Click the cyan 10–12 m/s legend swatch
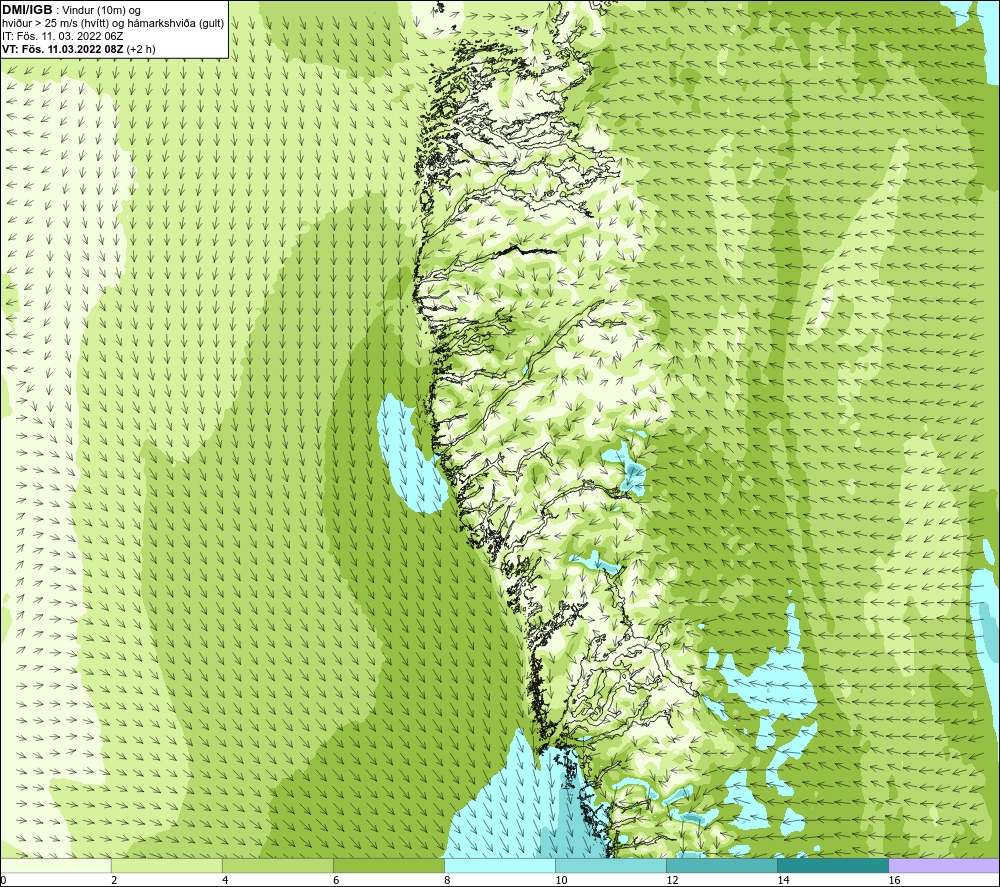The image size is (1000, 887). tap(611, 865)
